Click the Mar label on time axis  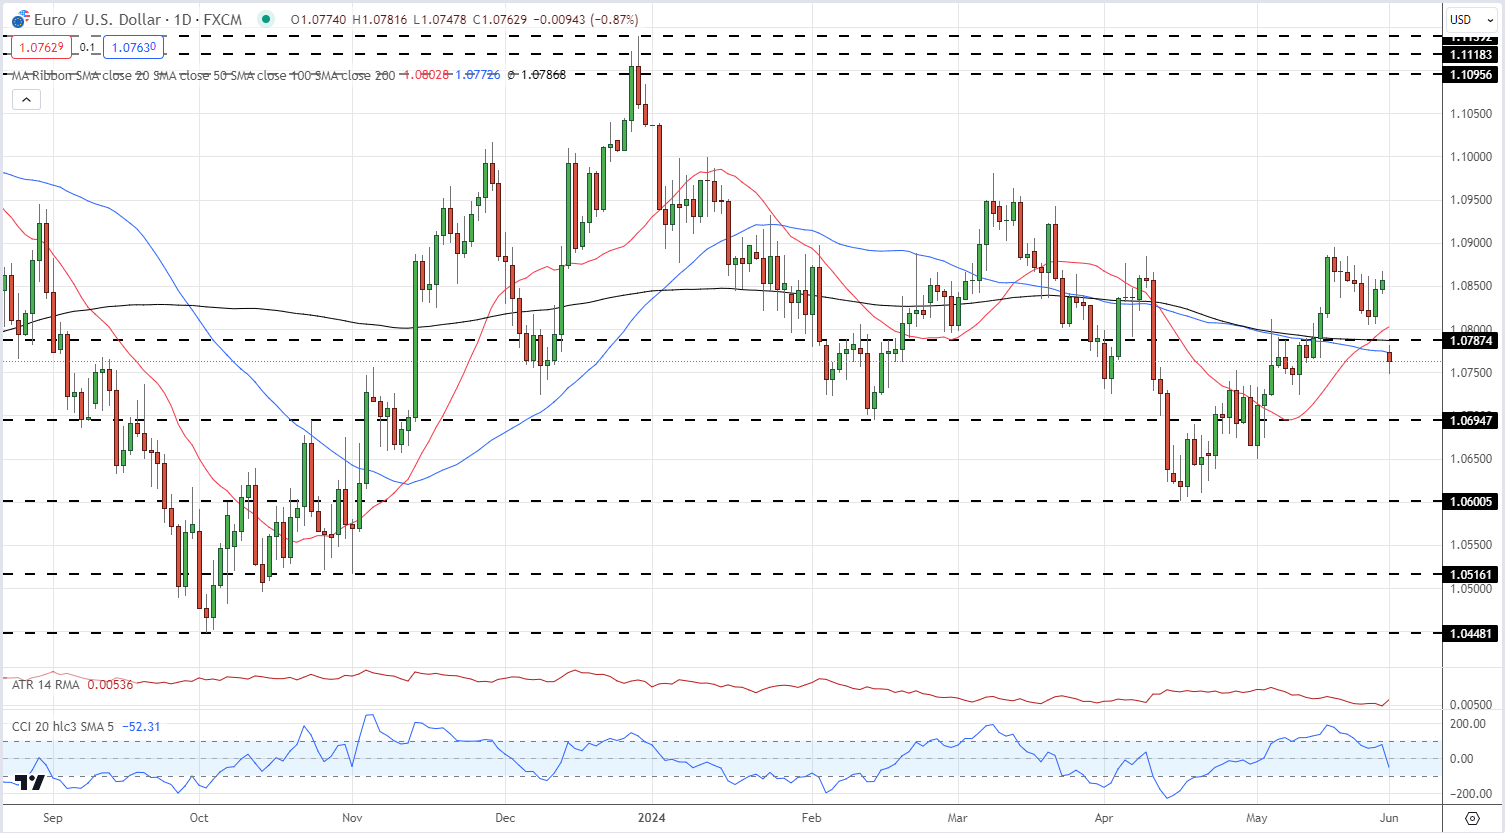tap(957, 818)
